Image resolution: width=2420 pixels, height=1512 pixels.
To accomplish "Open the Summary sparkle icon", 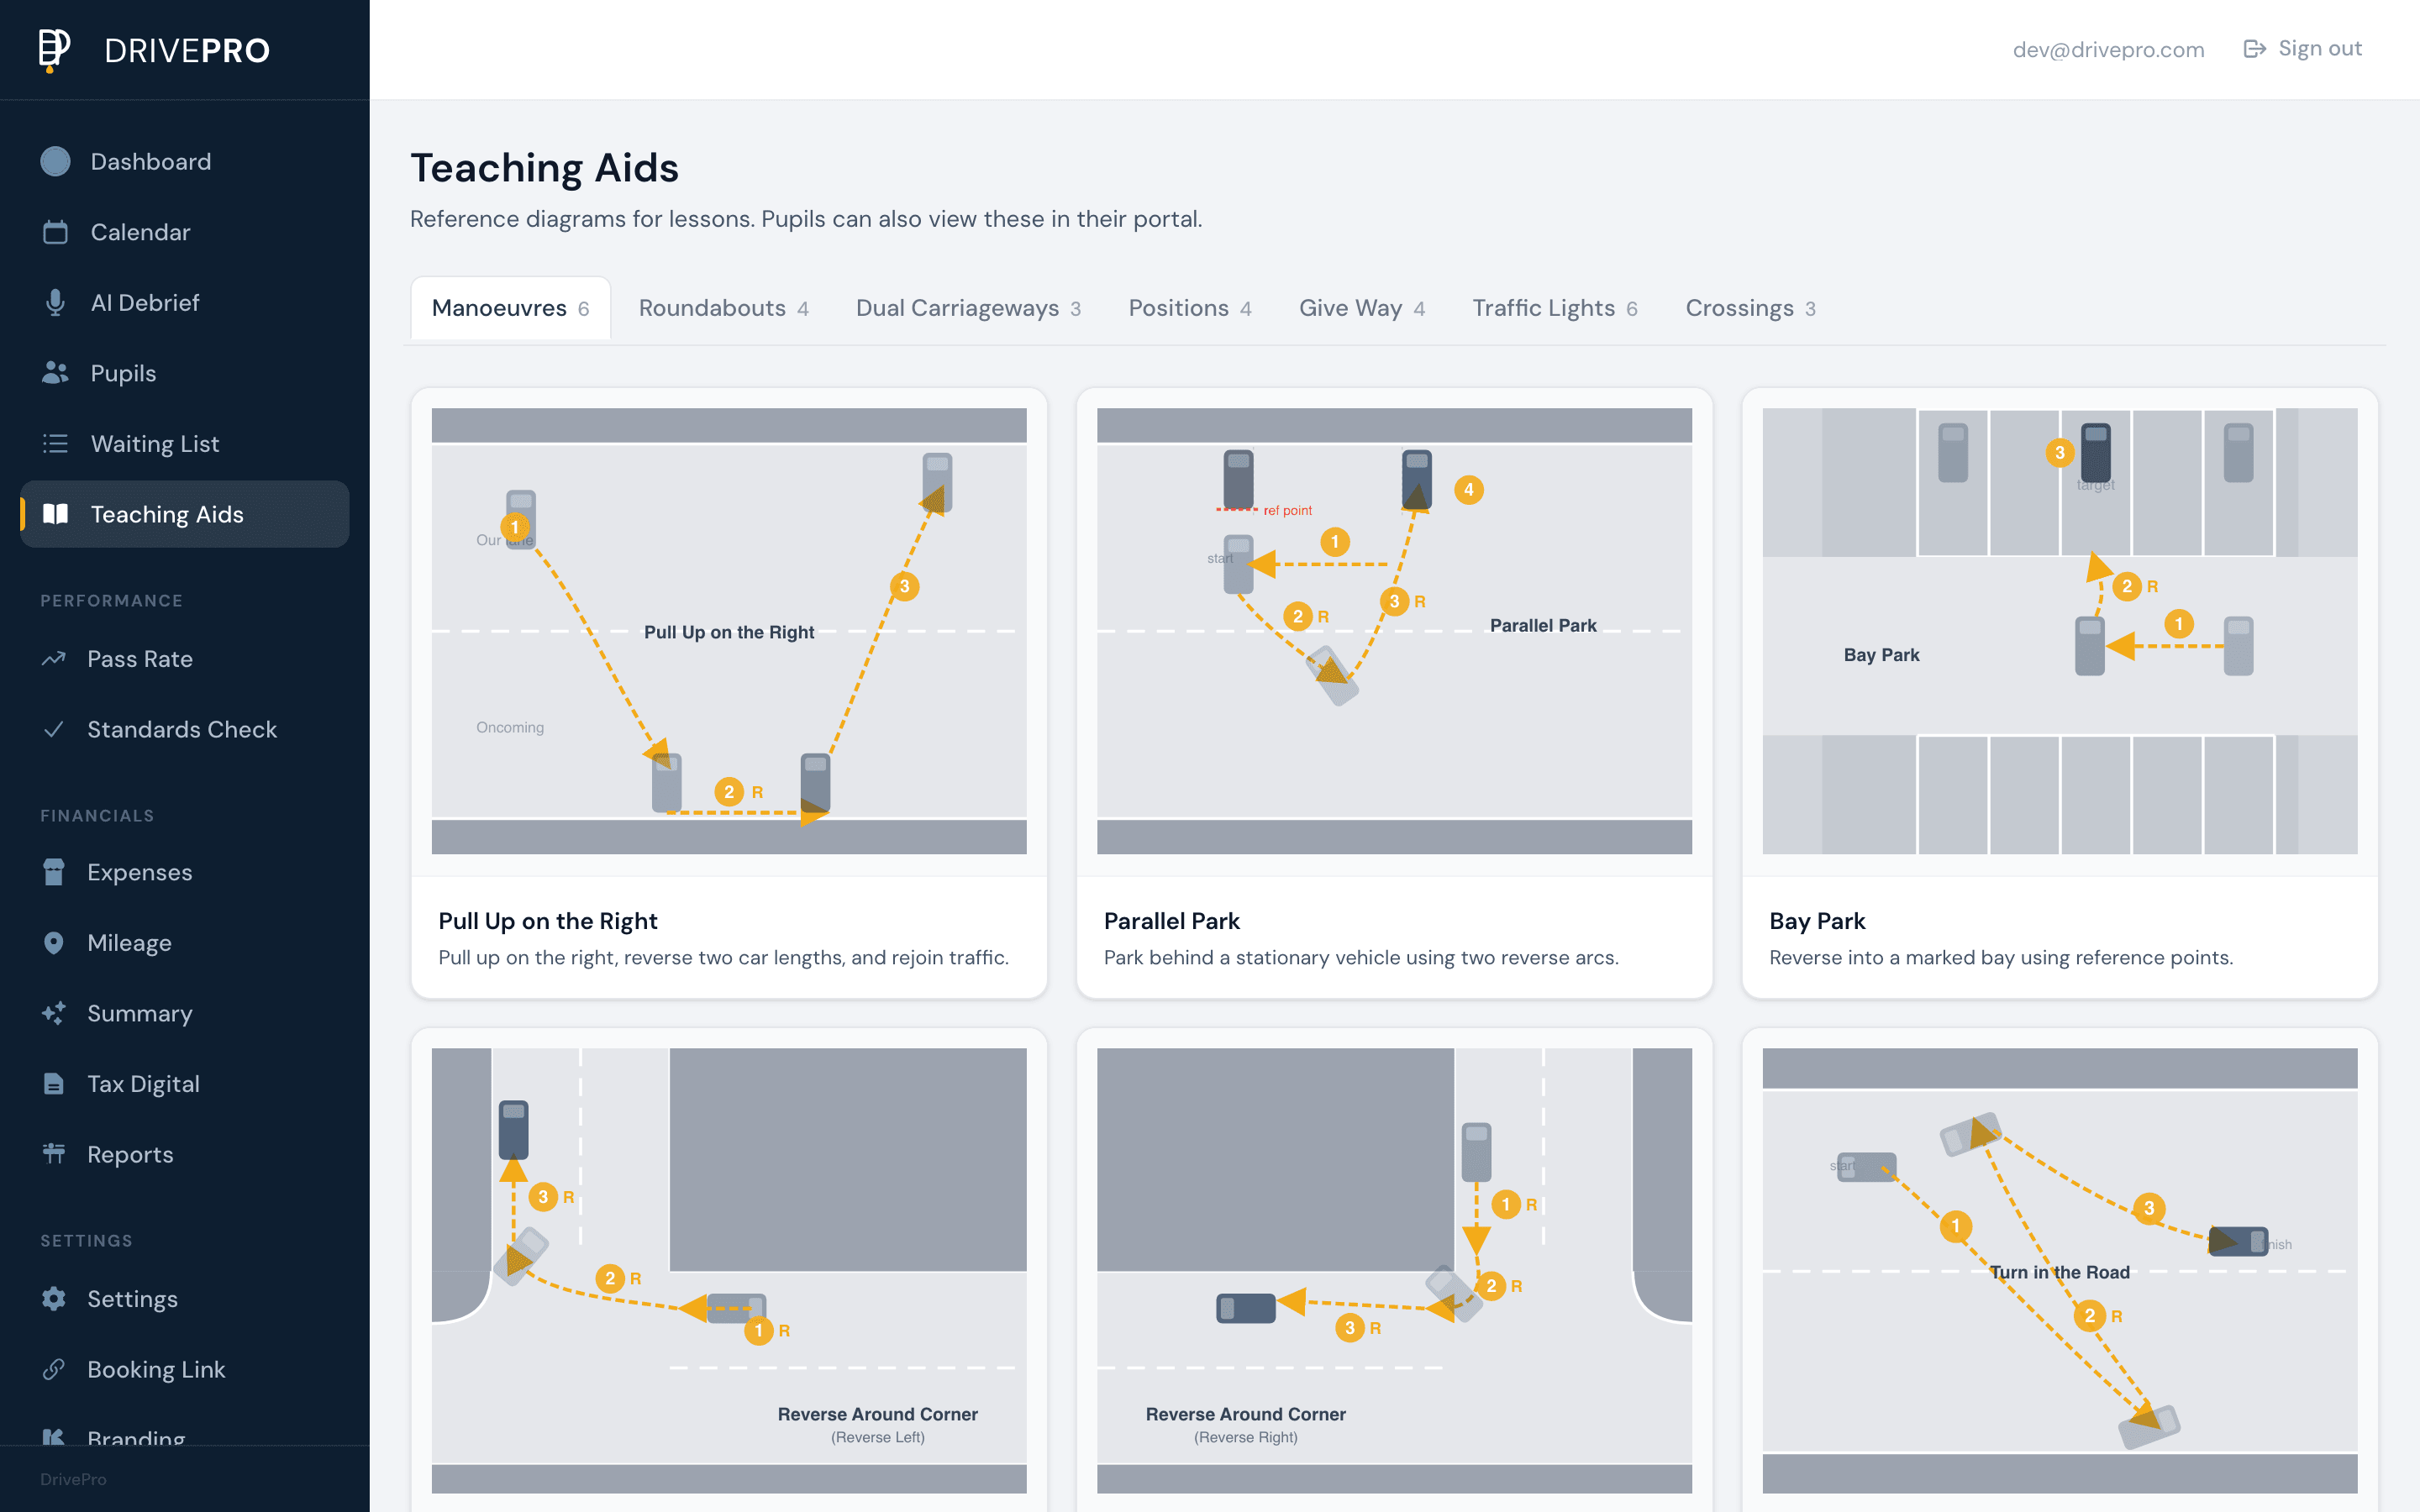I will pyautogui.click(x=55, y=1013).
